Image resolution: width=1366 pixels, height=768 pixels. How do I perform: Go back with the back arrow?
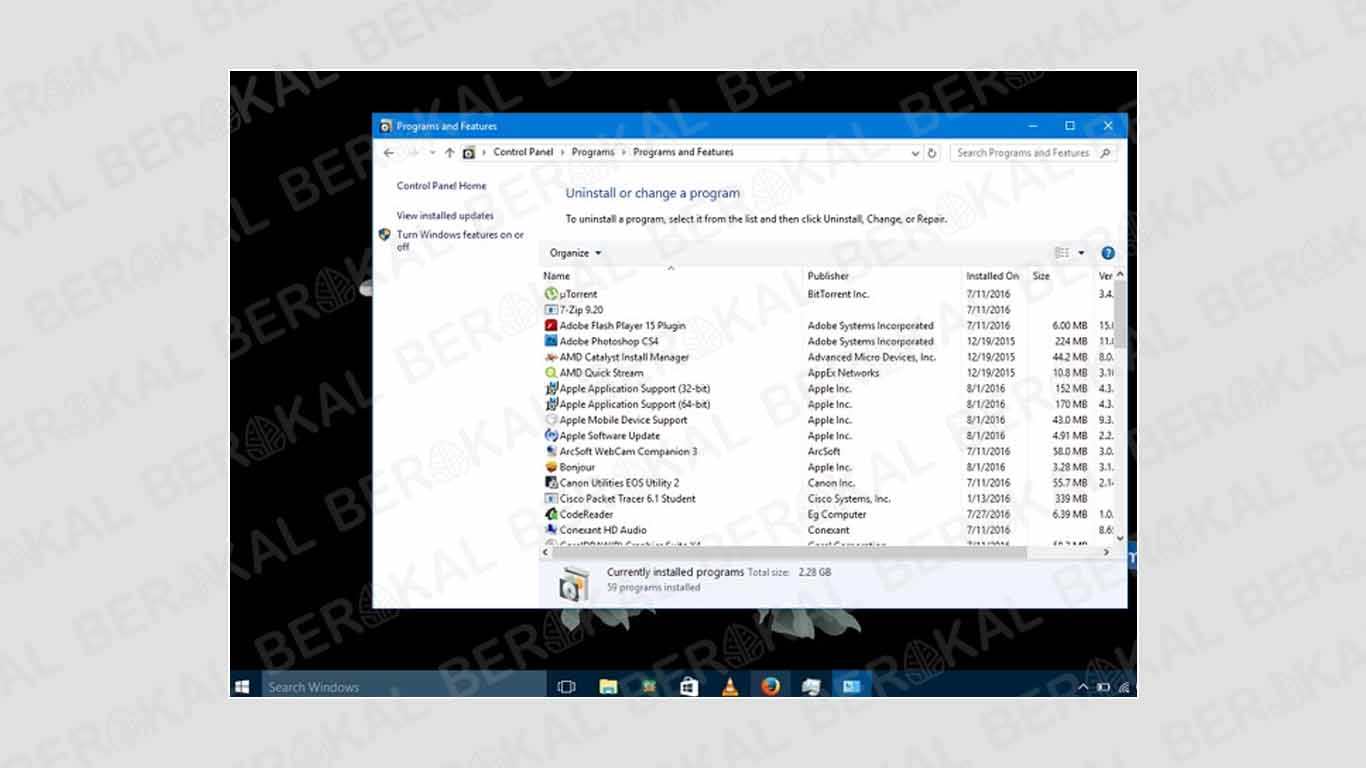click(389, 153)
